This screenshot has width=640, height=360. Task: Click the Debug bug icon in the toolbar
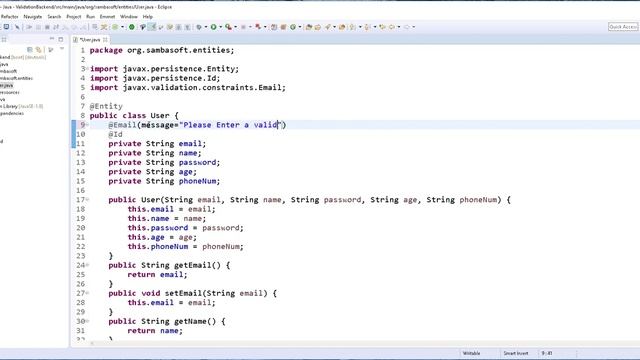click(x=199, y=27)
